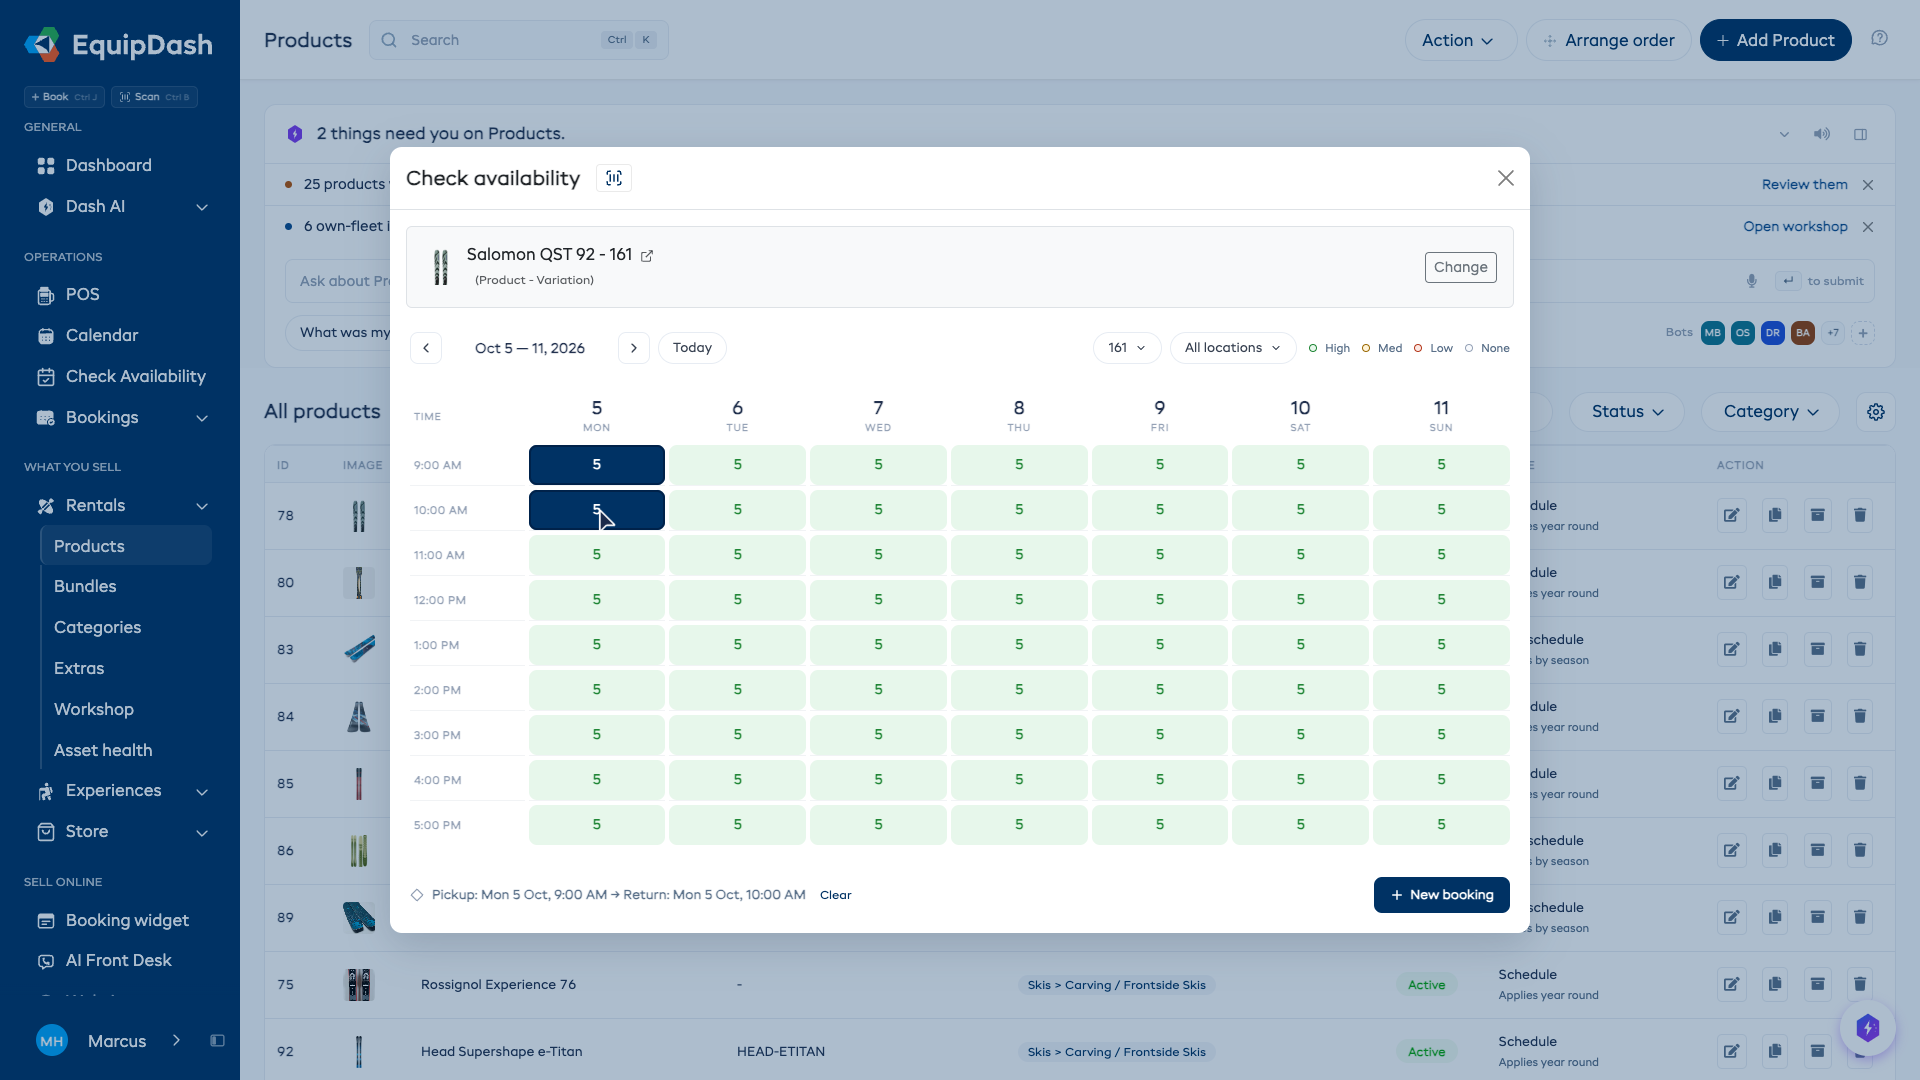Screen dimensions: 1920x1080
Task: Click the Products search field
Action: click(x=518, y=40)
